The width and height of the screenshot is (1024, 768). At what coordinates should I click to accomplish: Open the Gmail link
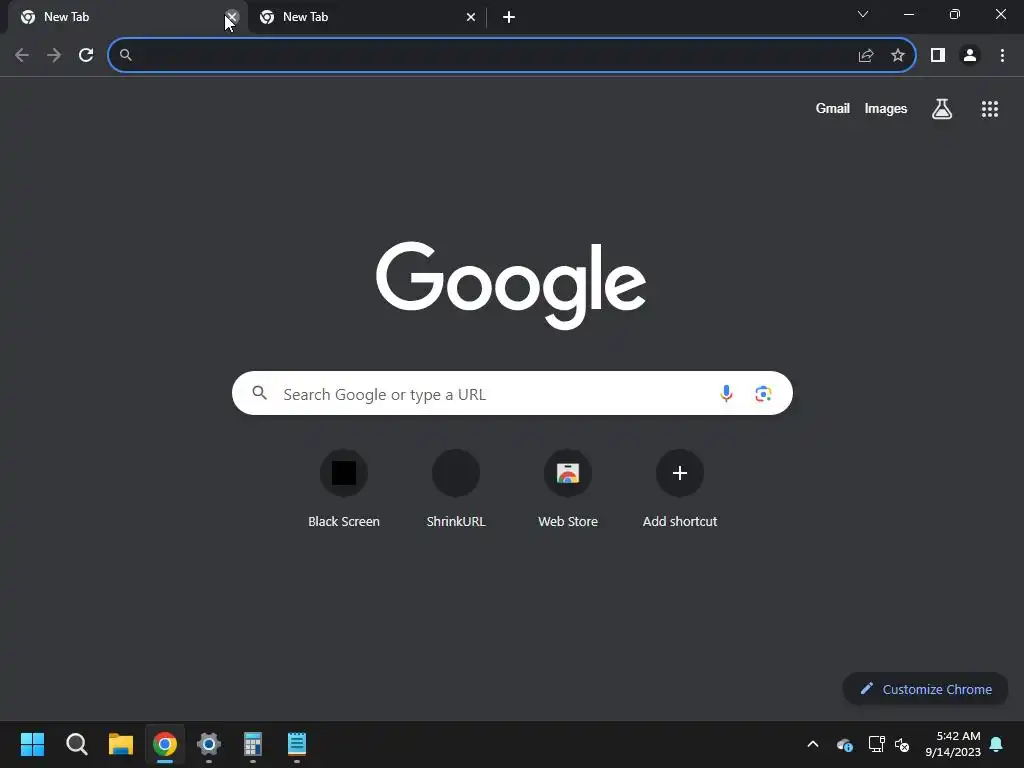point(833,109)
